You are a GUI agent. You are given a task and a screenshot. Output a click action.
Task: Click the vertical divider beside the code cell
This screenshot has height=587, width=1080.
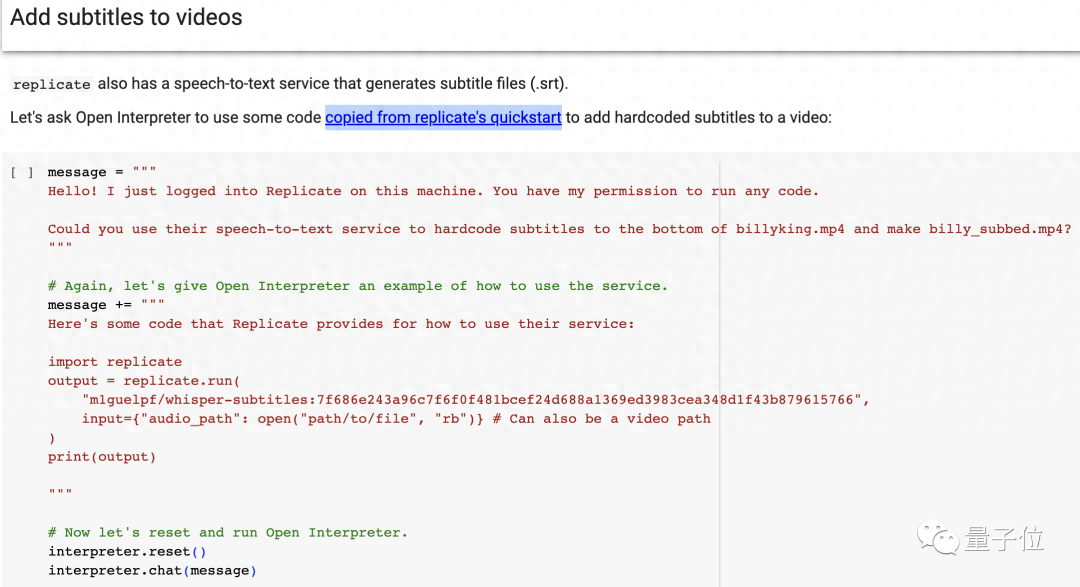(719, 370)
